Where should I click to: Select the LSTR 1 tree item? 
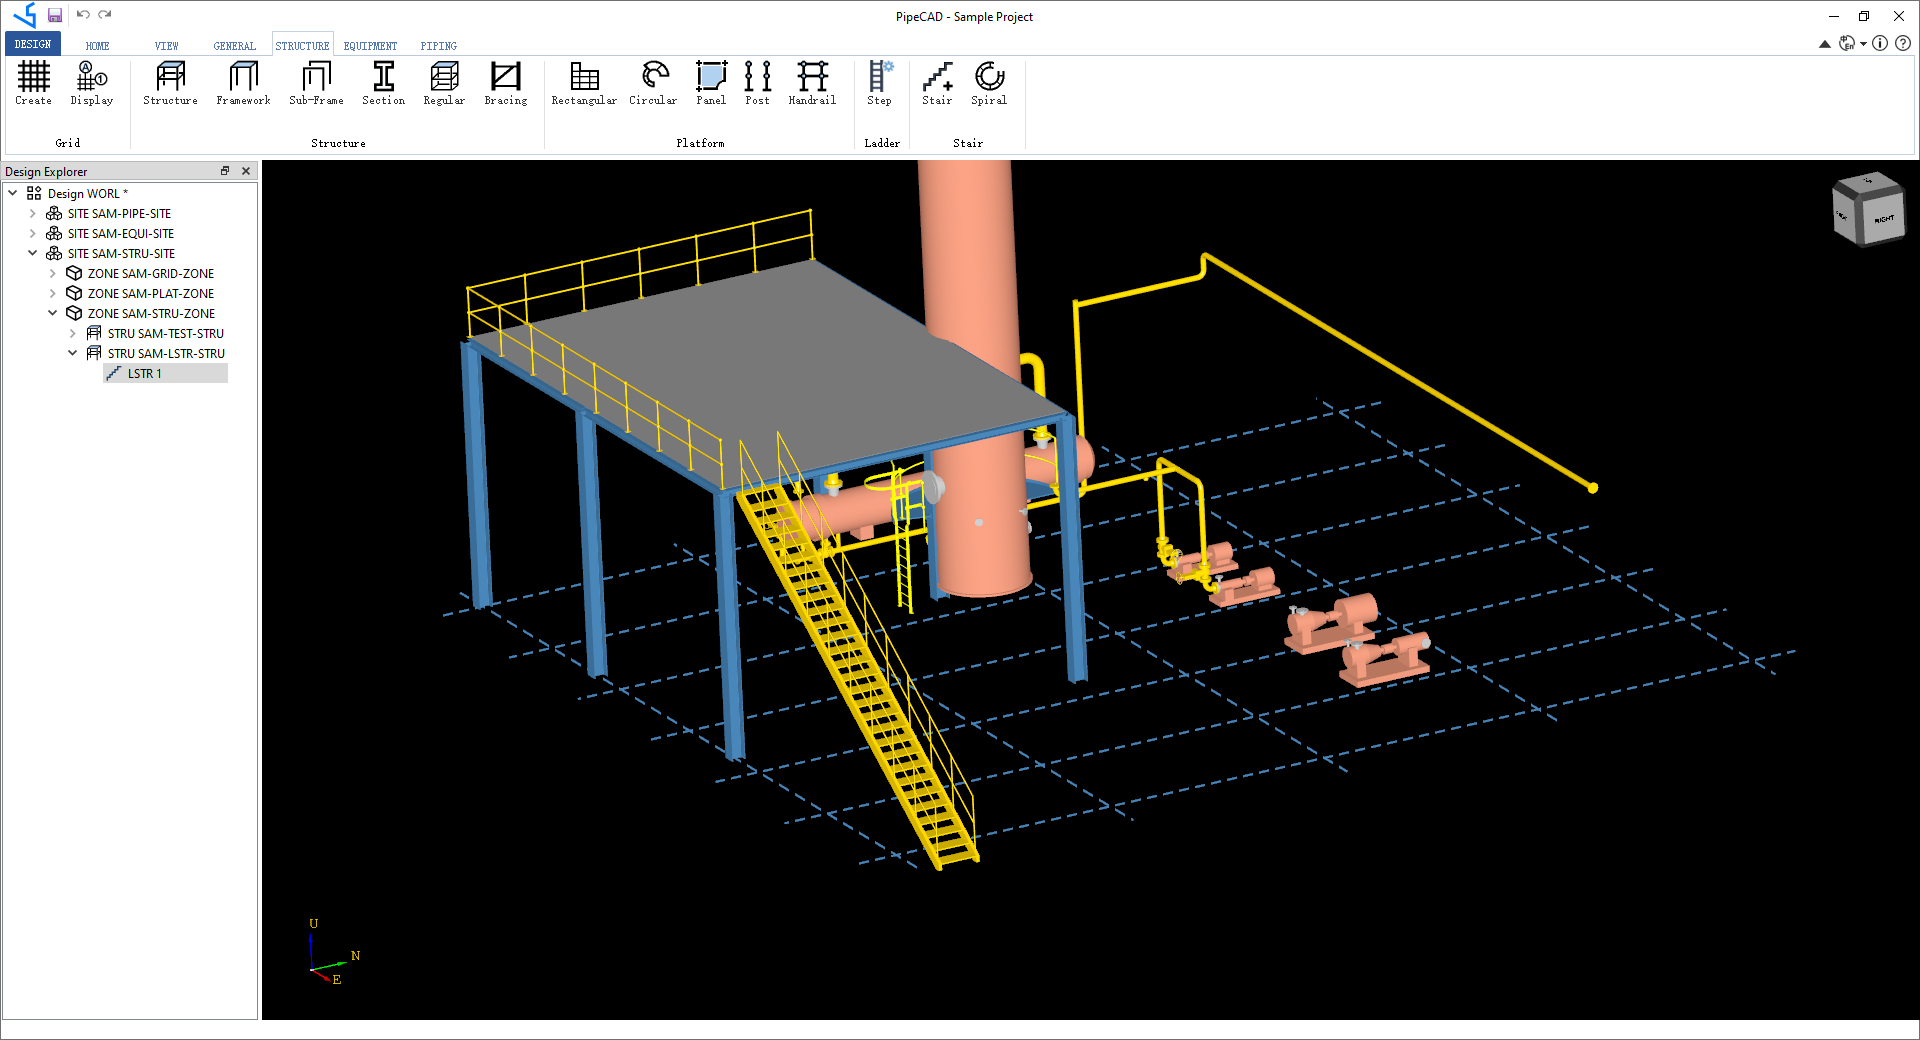(x=144, y=373)
